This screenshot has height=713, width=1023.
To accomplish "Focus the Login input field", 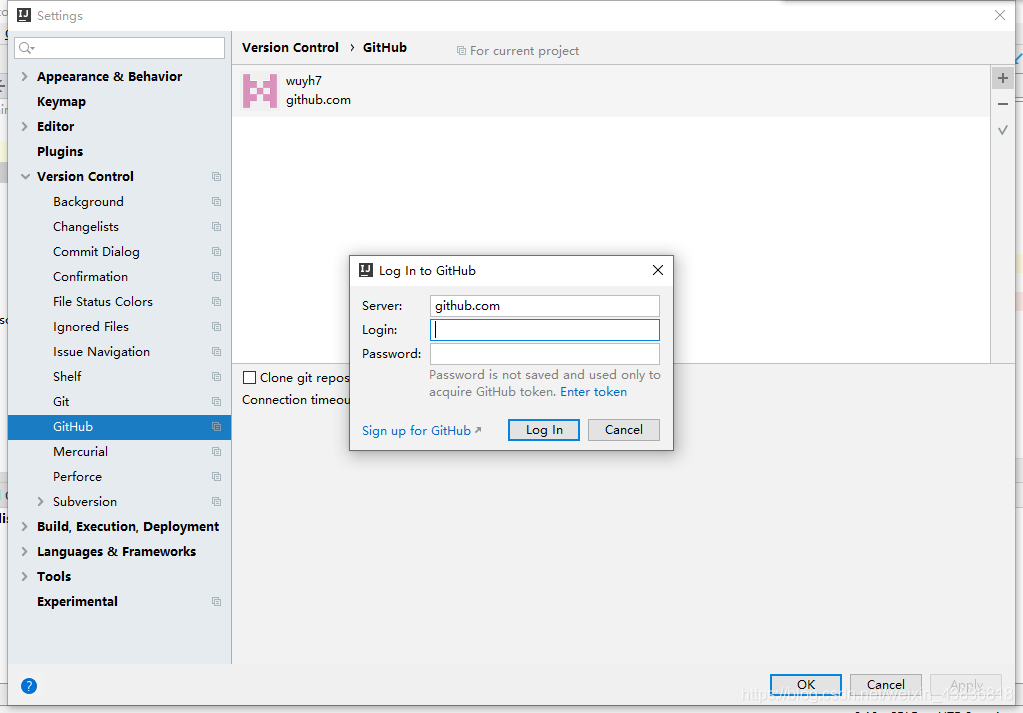I will click(545, 330).
